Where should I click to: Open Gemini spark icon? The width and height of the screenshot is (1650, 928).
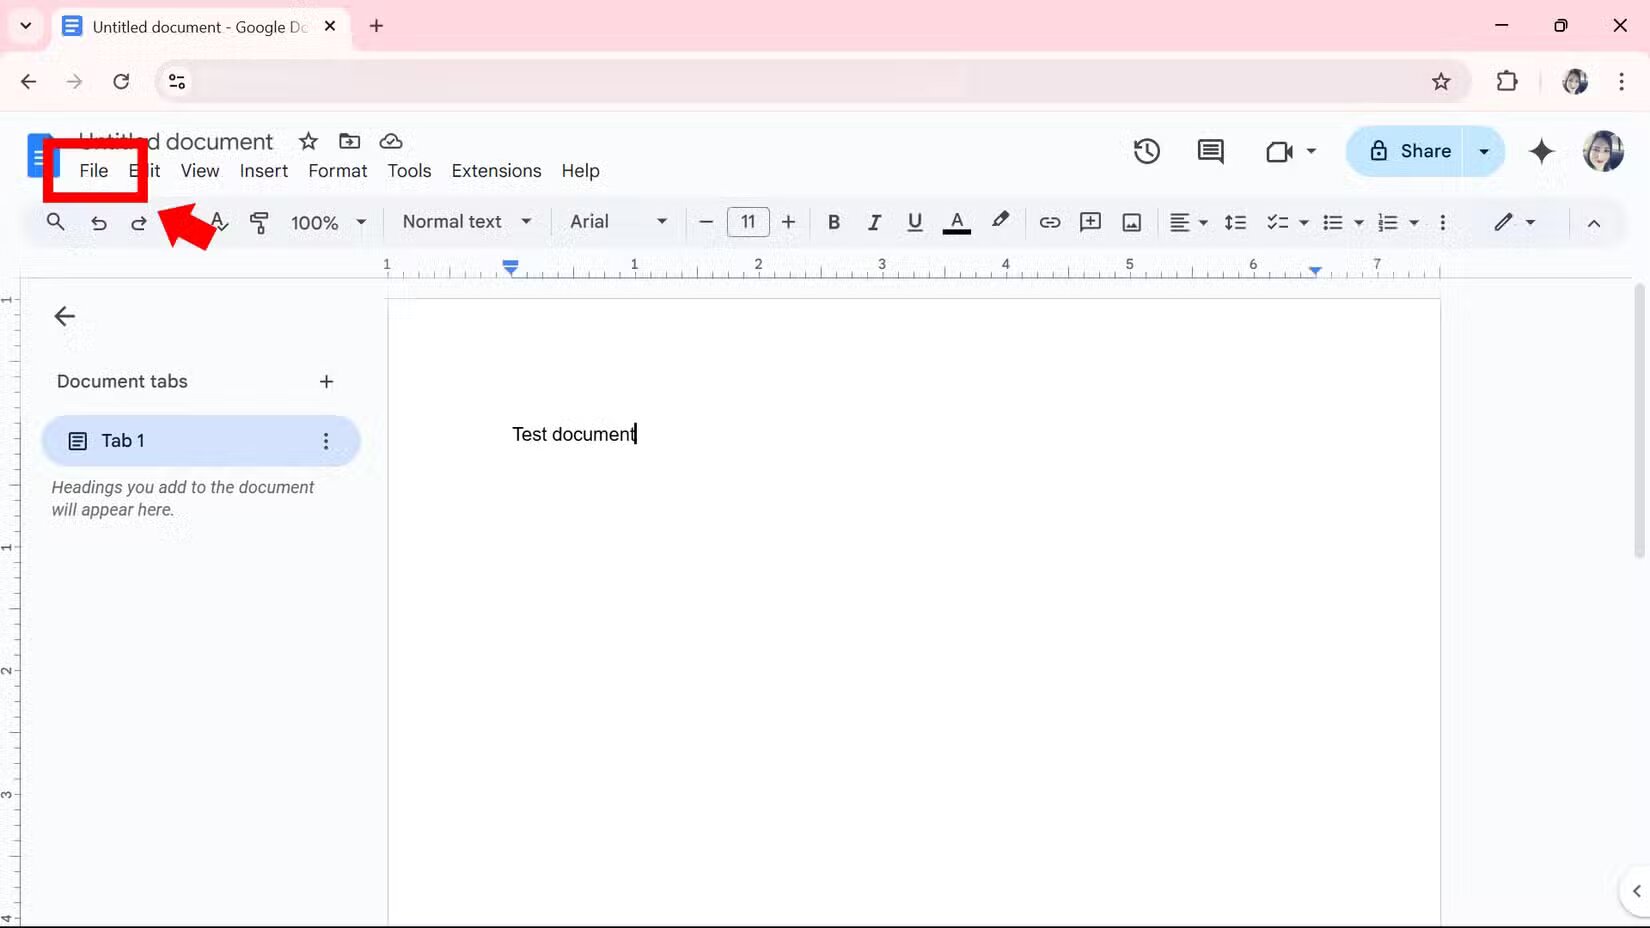coord(1541,151)
